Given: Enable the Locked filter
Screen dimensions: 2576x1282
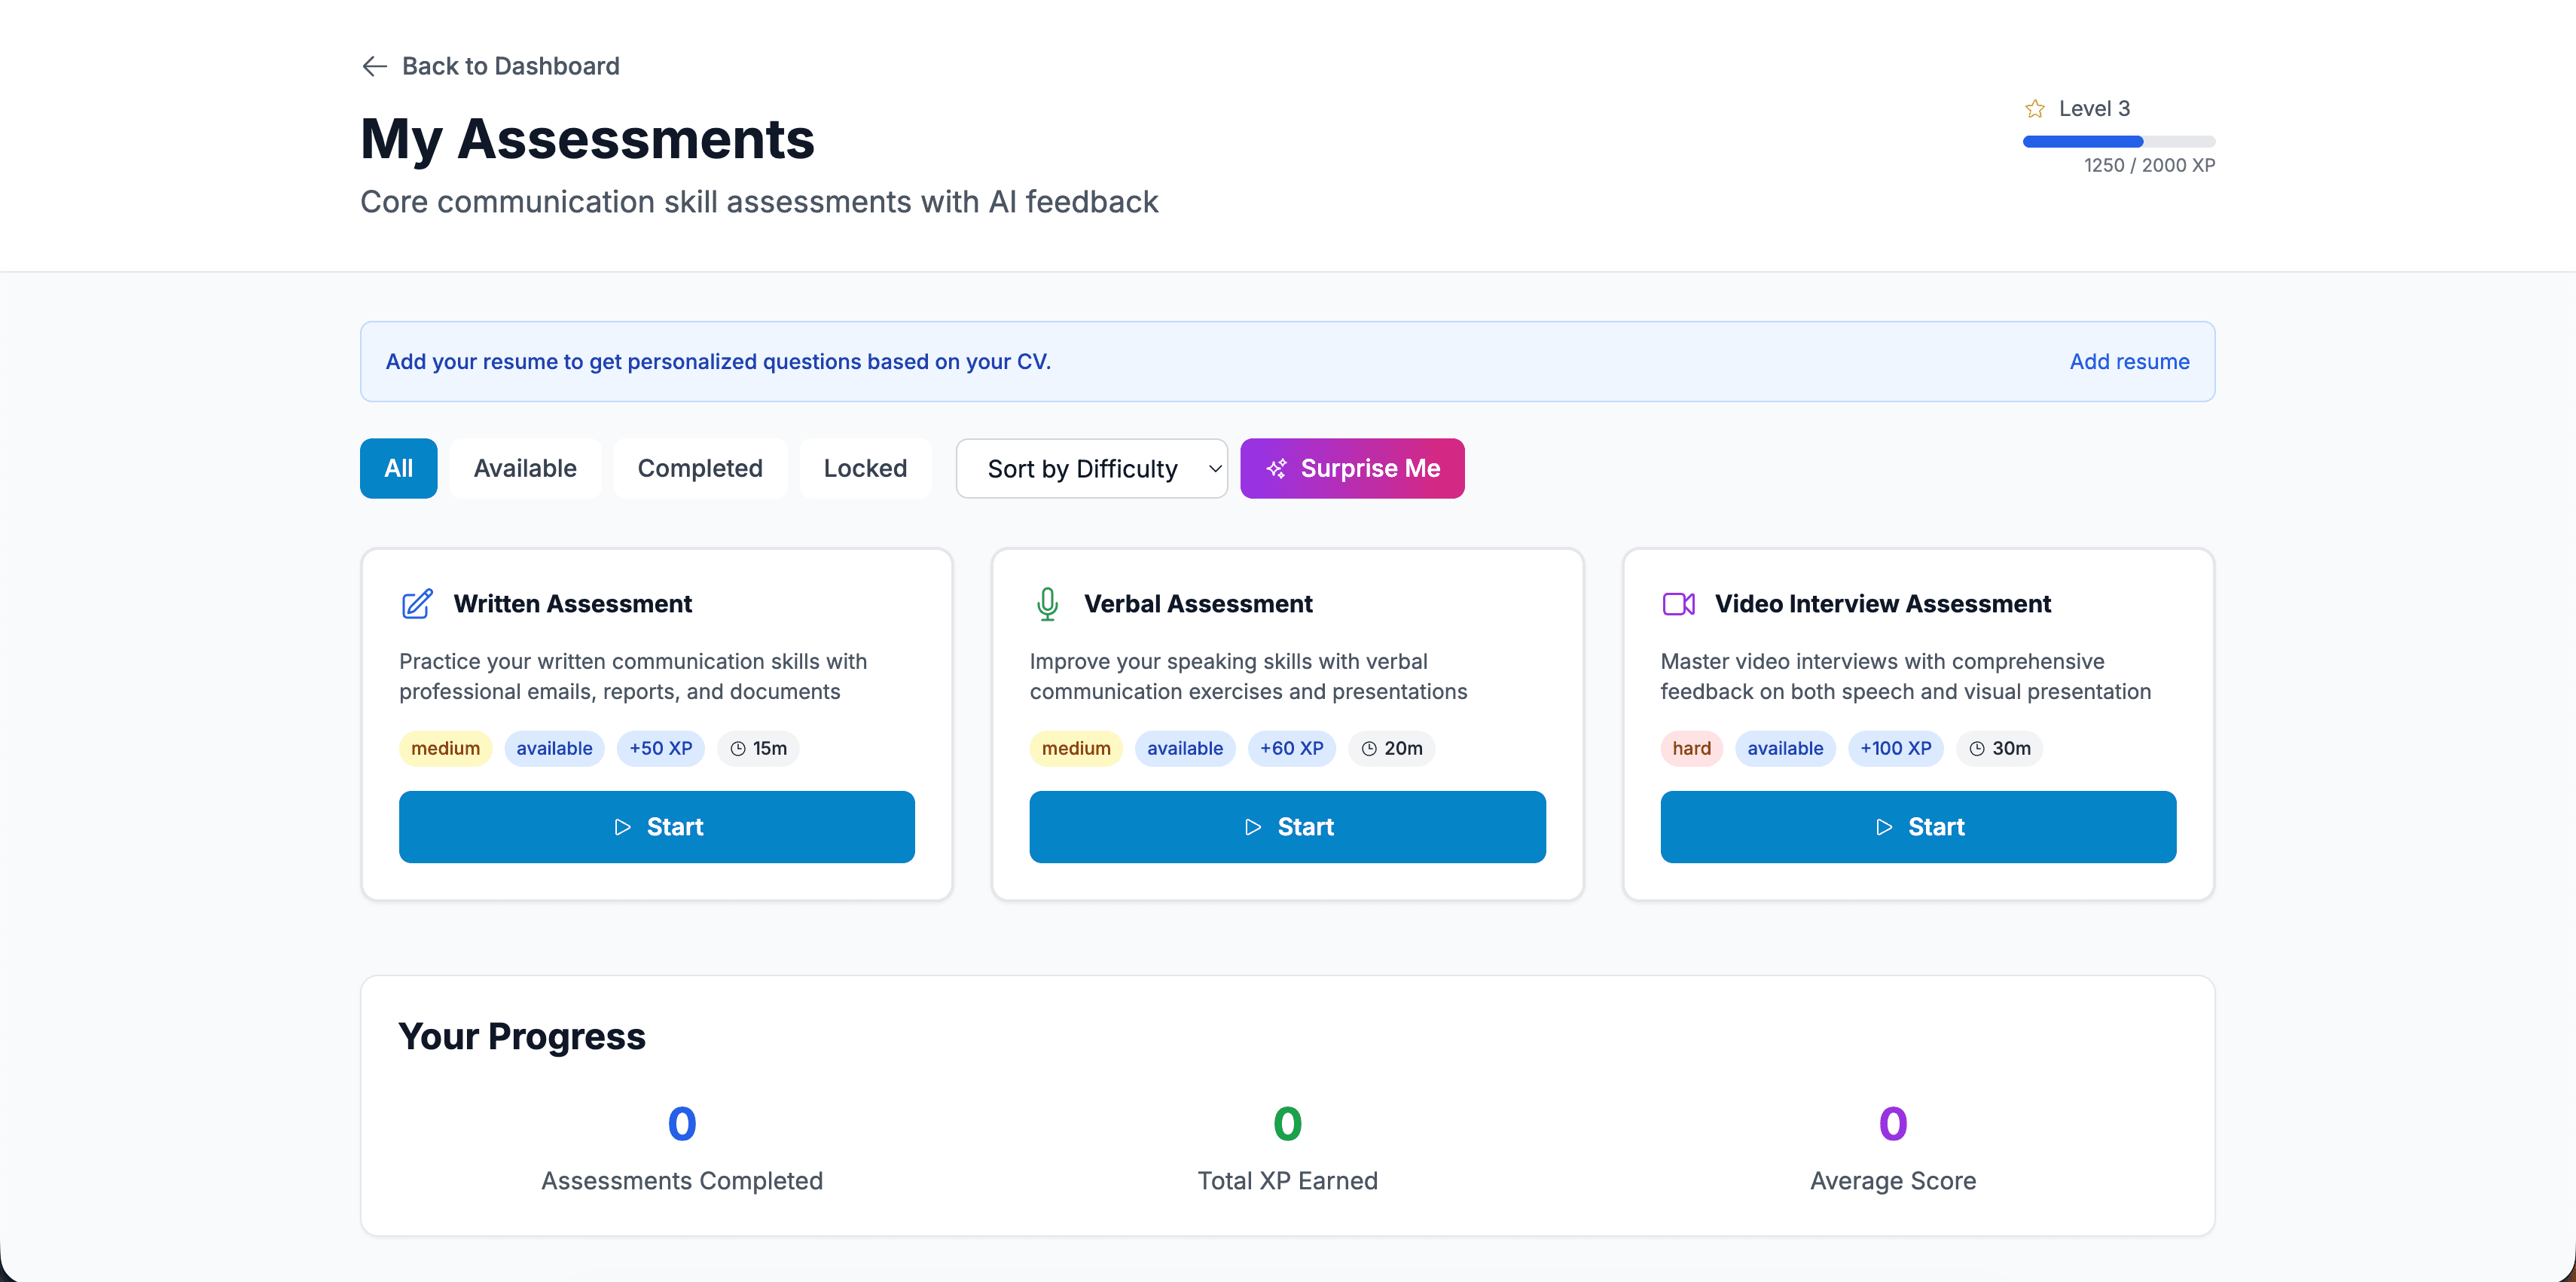Looking at the screenshot, I should (x=865, y=468).
